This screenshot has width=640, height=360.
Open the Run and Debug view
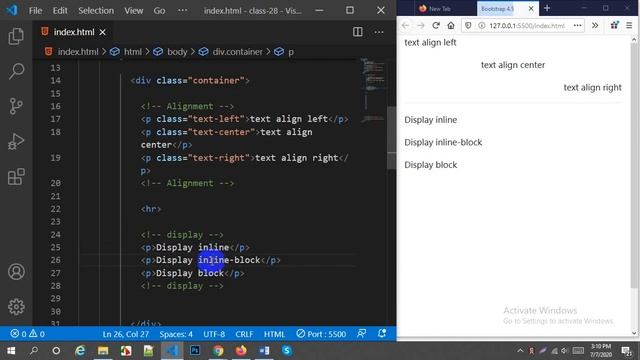(16, 142)
